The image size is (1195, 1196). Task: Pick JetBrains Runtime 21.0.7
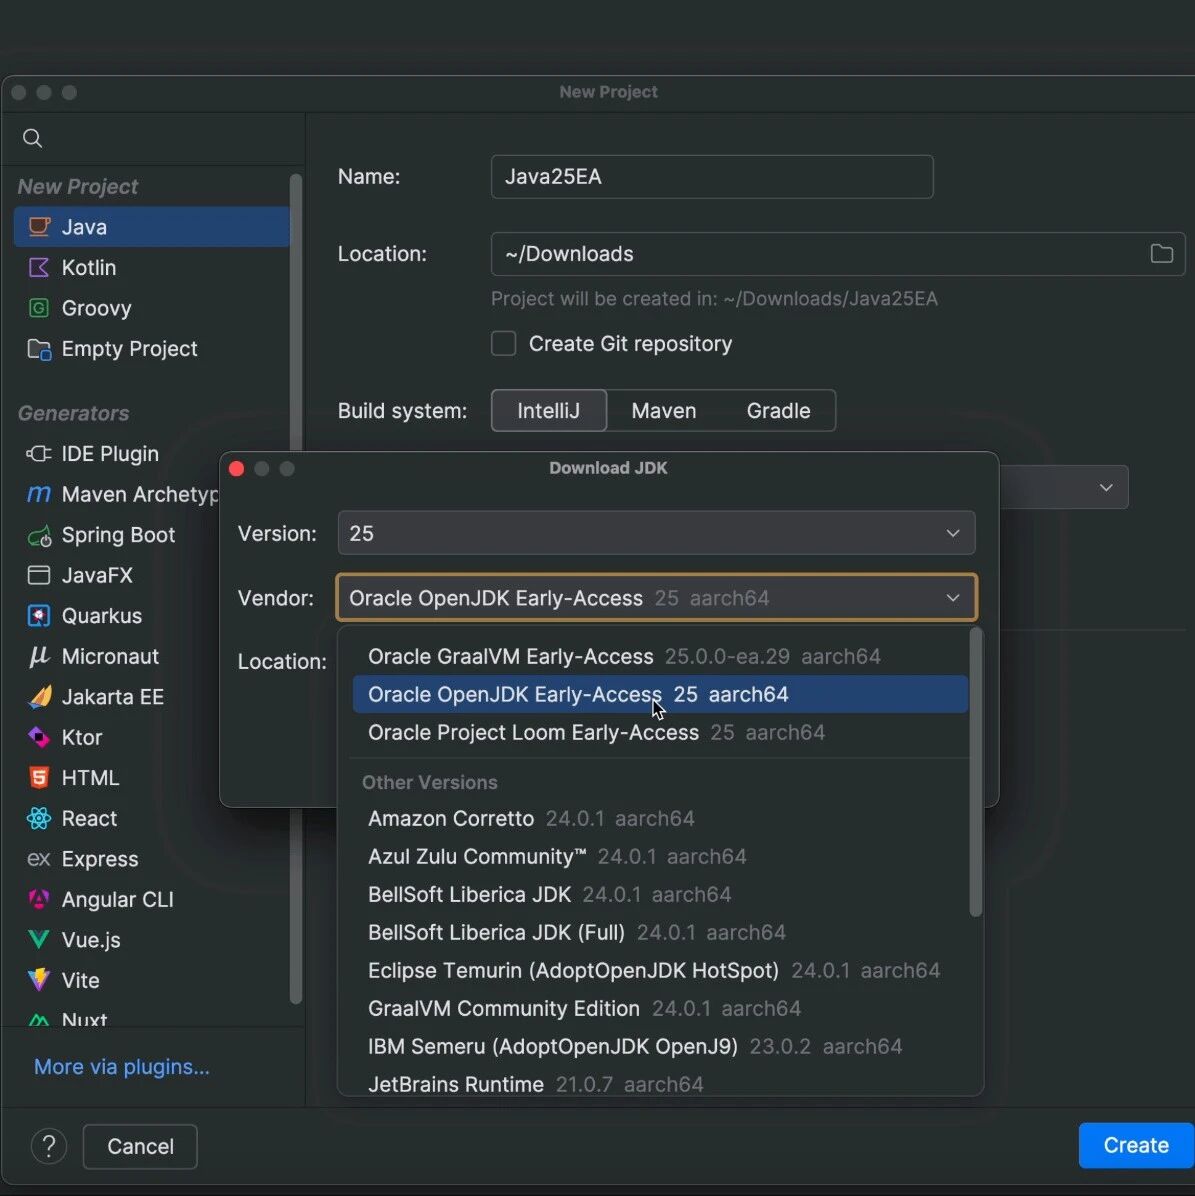660,1084
